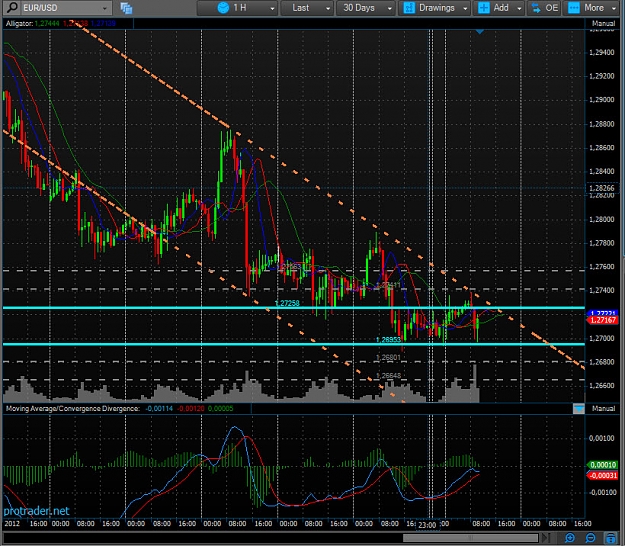Click the blue triangle marker at the top of the chart
Image resolution: width=625 pixels, height=546 pixels.
pos(480,31)
